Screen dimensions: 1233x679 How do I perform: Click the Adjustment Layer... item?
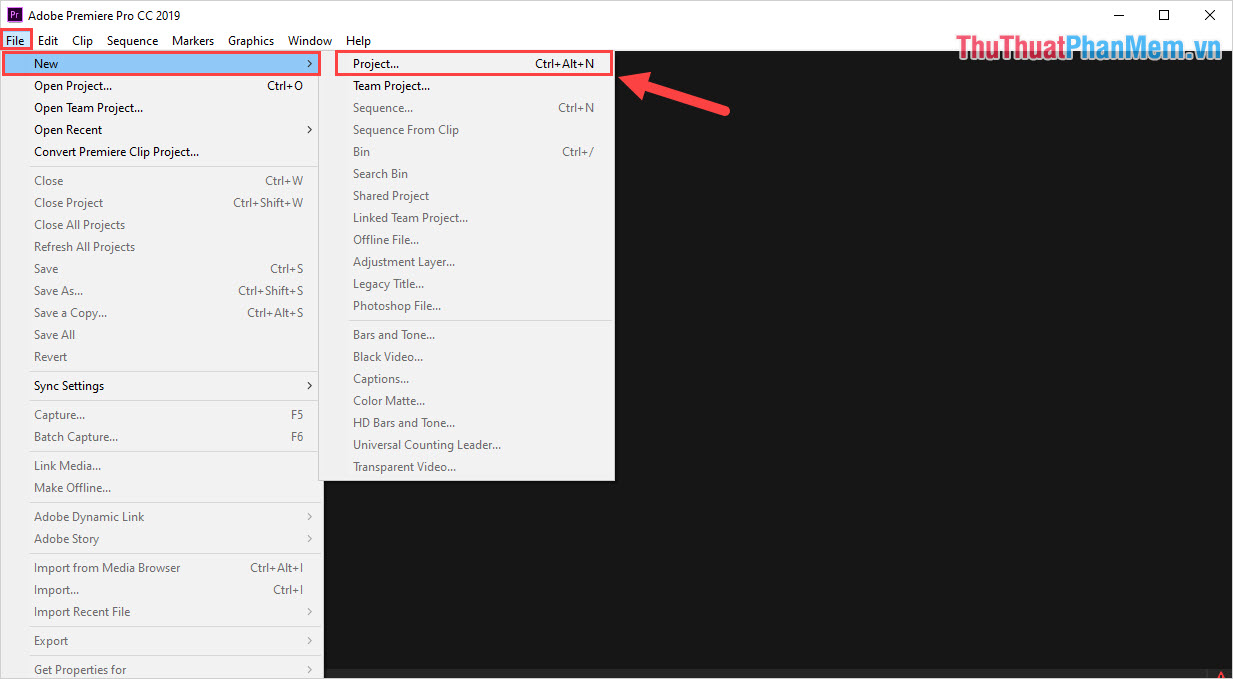(x=466, y=262)
